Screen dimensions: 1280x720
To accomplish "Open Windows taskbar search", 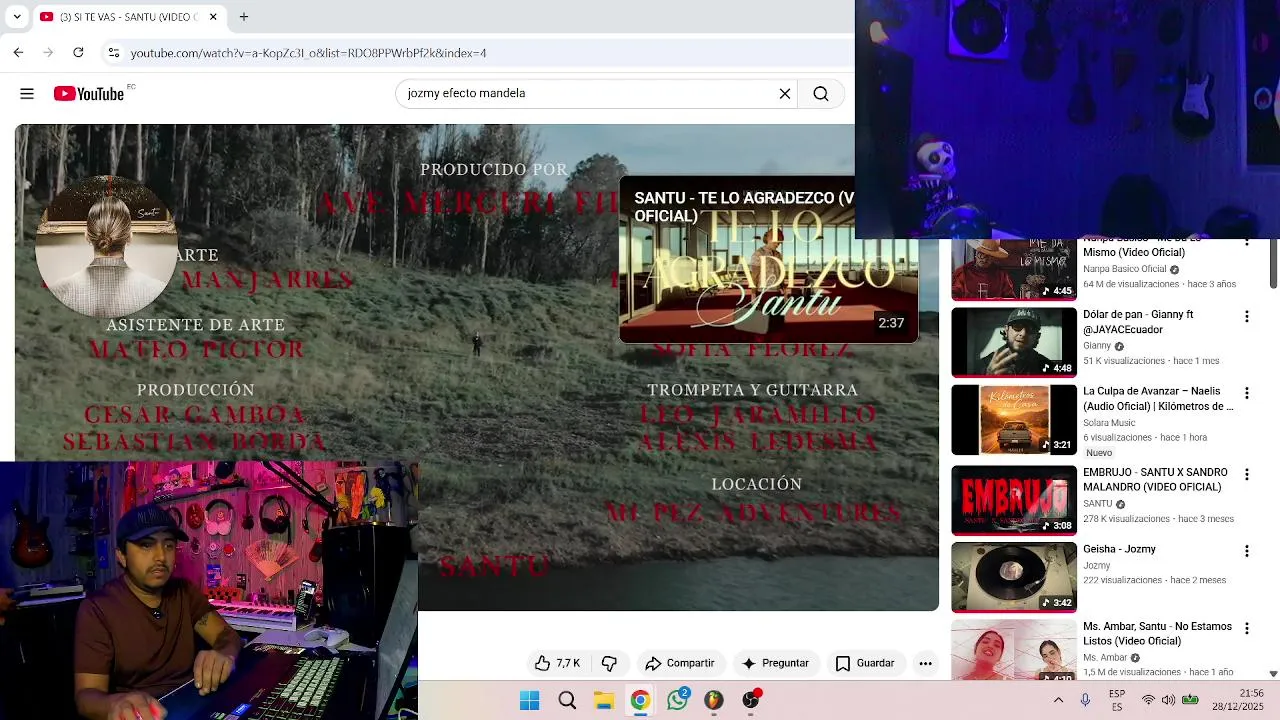I will click(567, 701).
